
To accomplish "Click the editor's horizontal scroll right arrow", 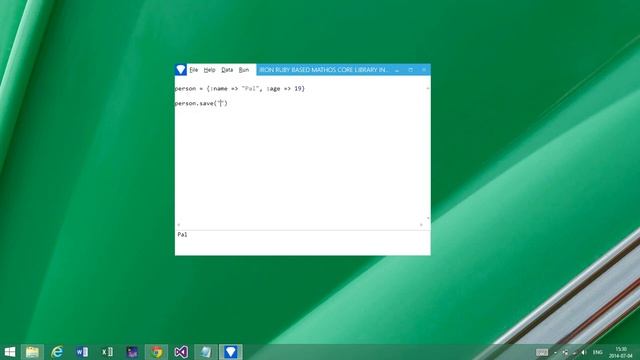I will [421, 224].
